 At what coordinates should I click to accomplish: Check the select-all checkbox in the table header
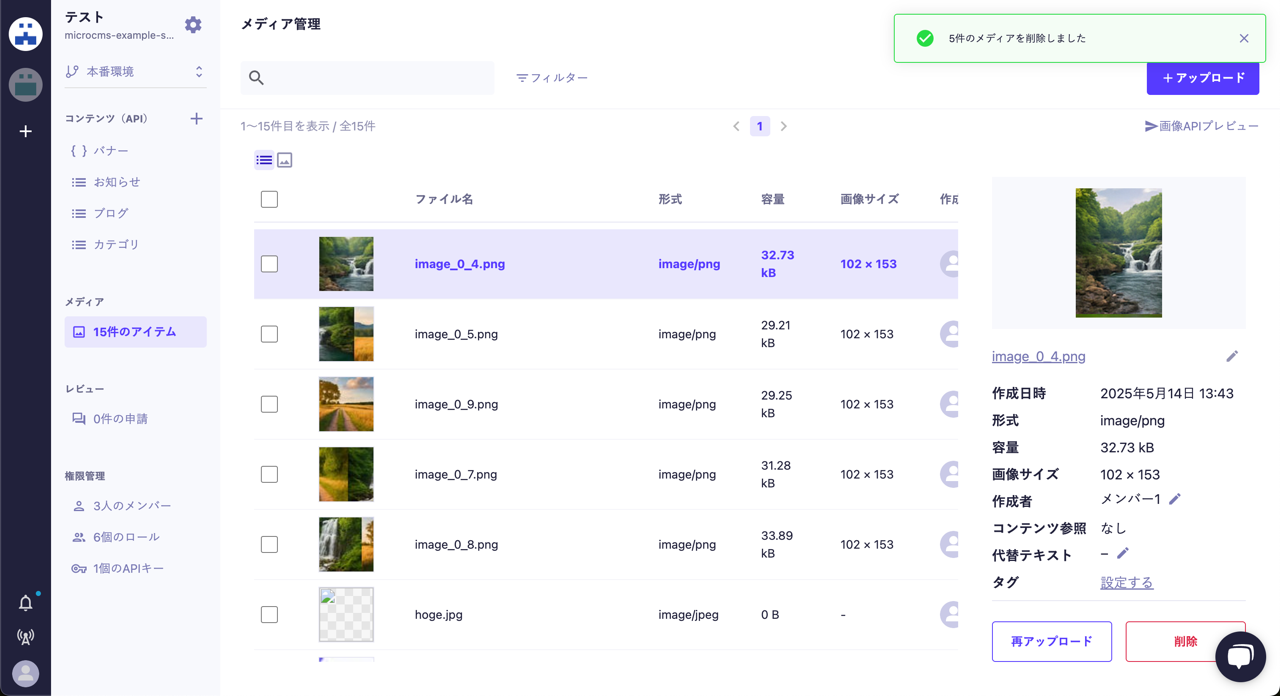(269, 199)
